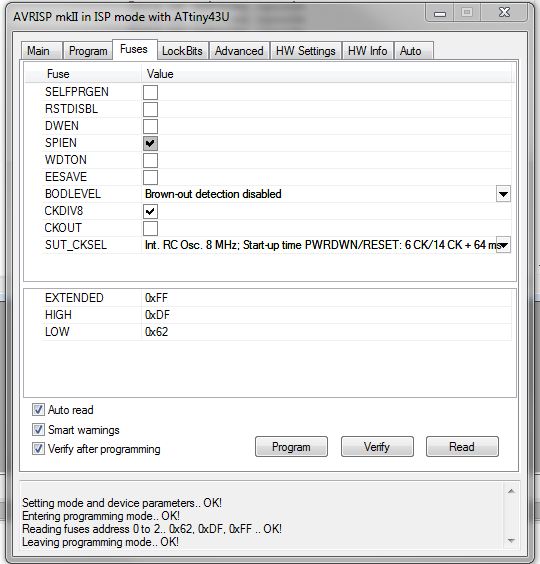This screenshot has width=540, height=564.
Task: Edit the EXTENDED fuse value 0xFF
Action: 156,298
